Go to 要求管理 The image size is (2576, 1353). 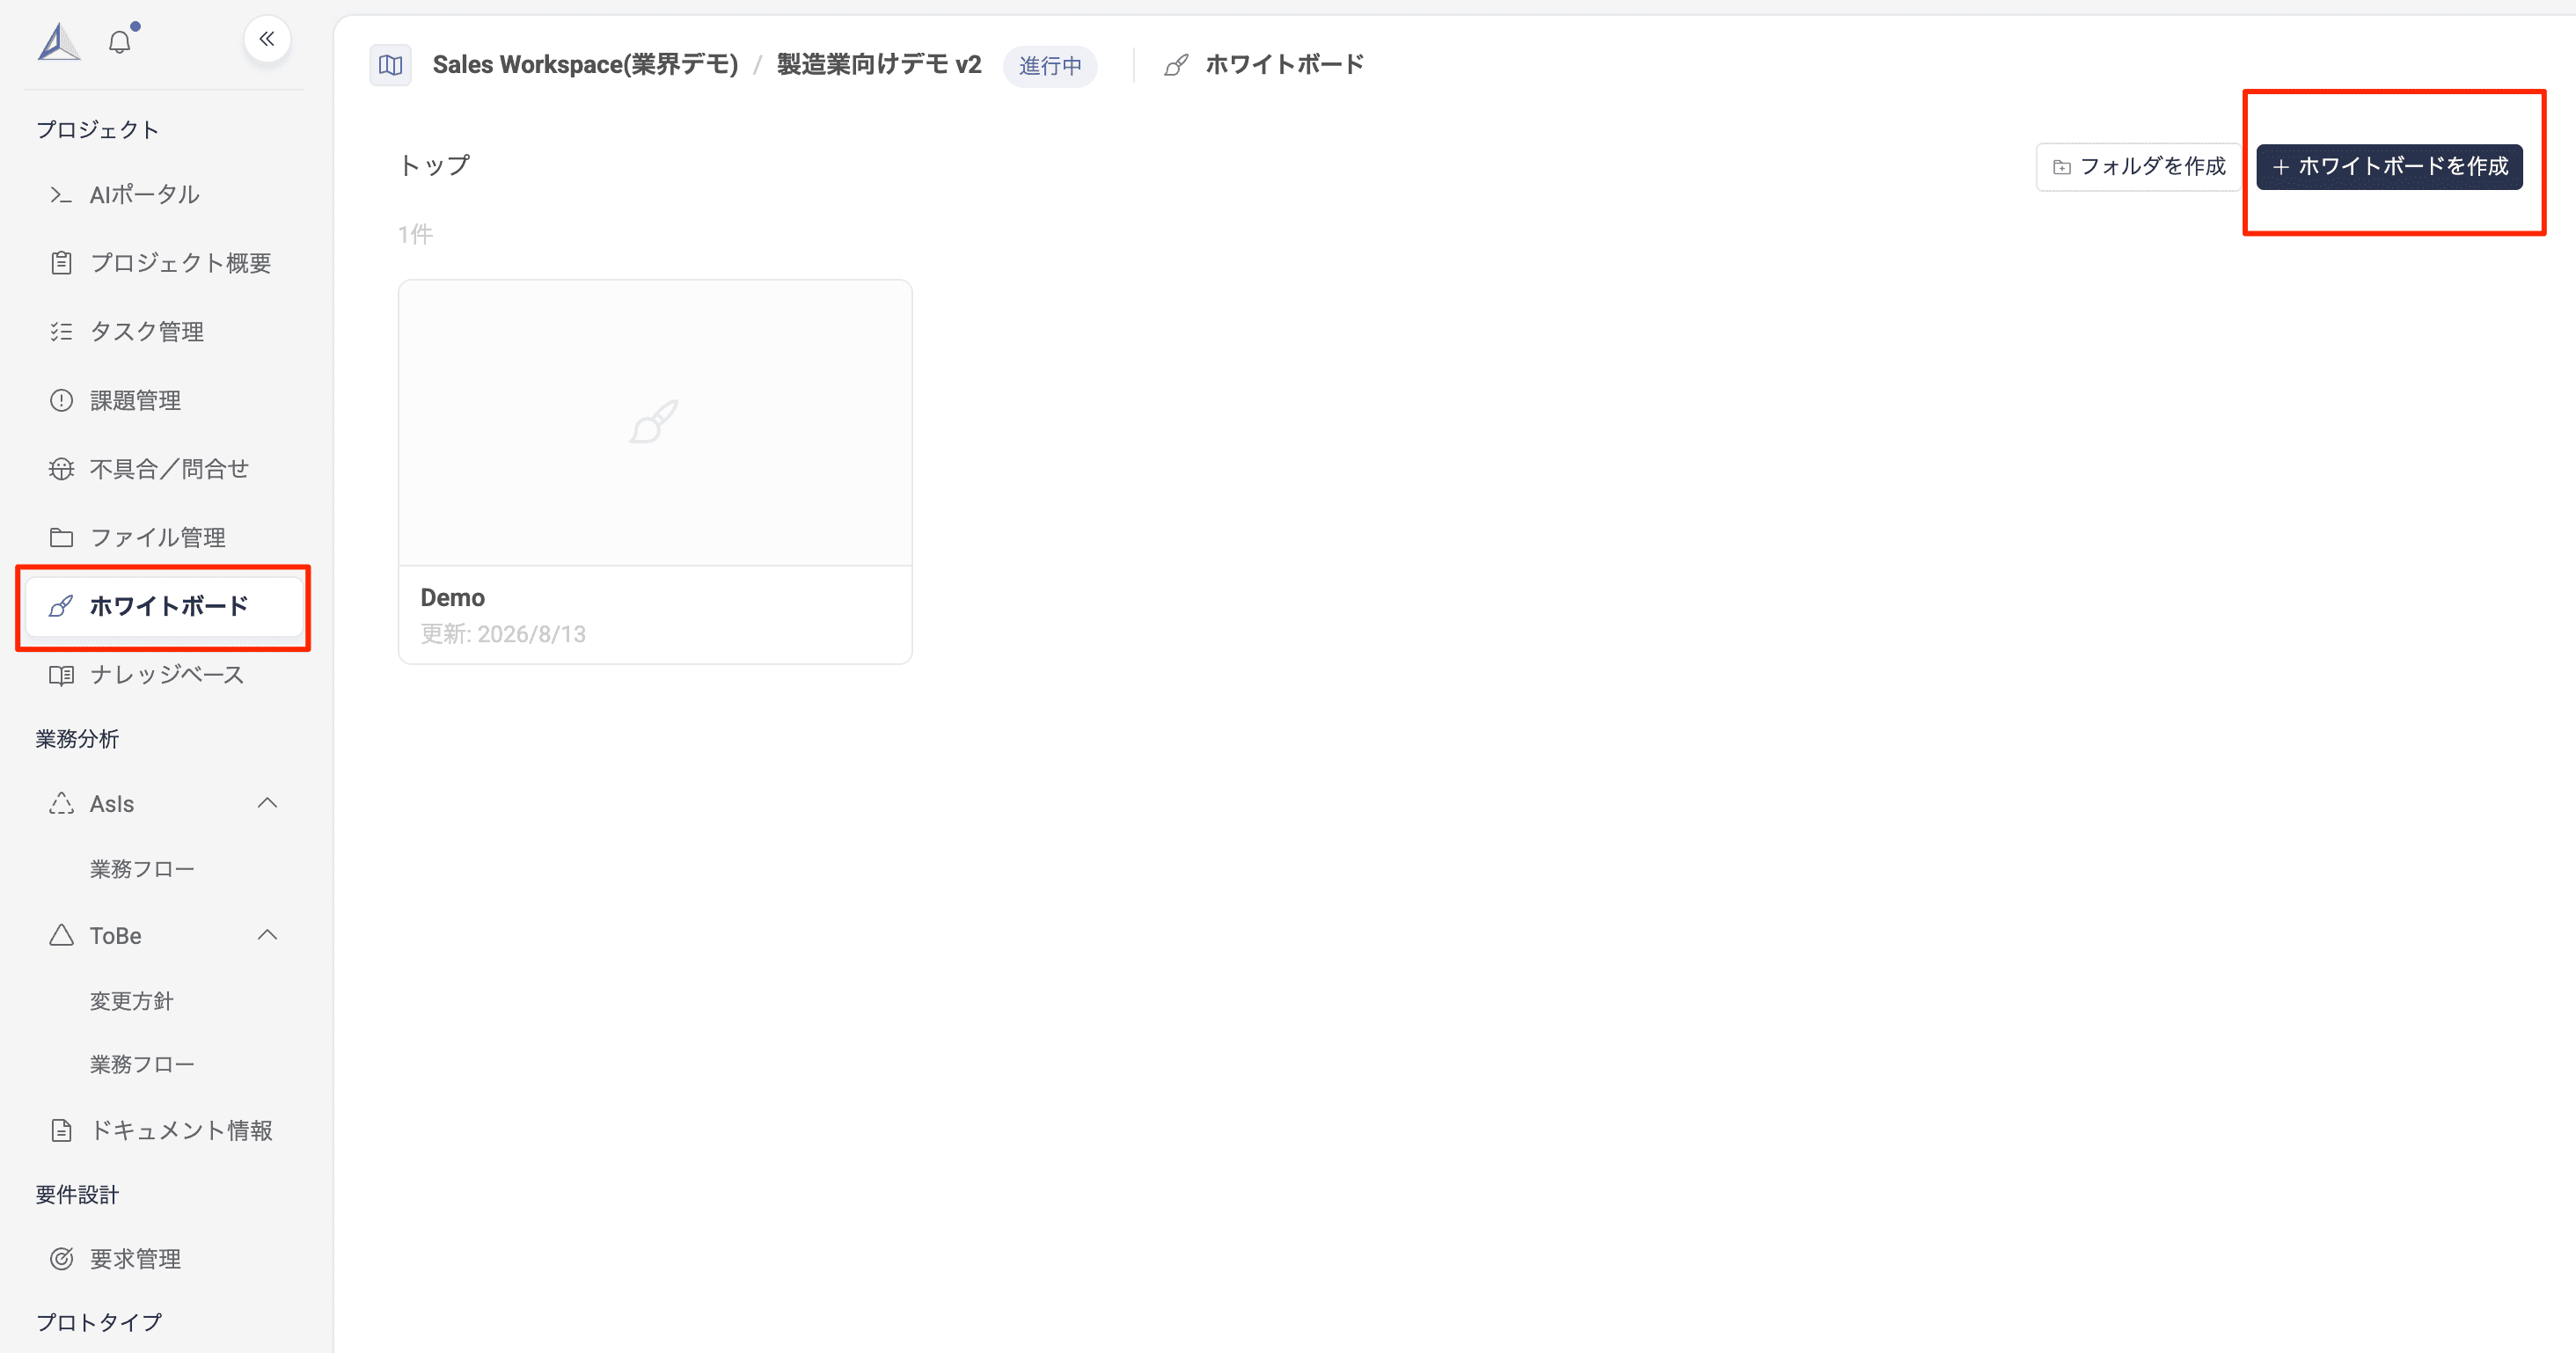point(165,1259)
